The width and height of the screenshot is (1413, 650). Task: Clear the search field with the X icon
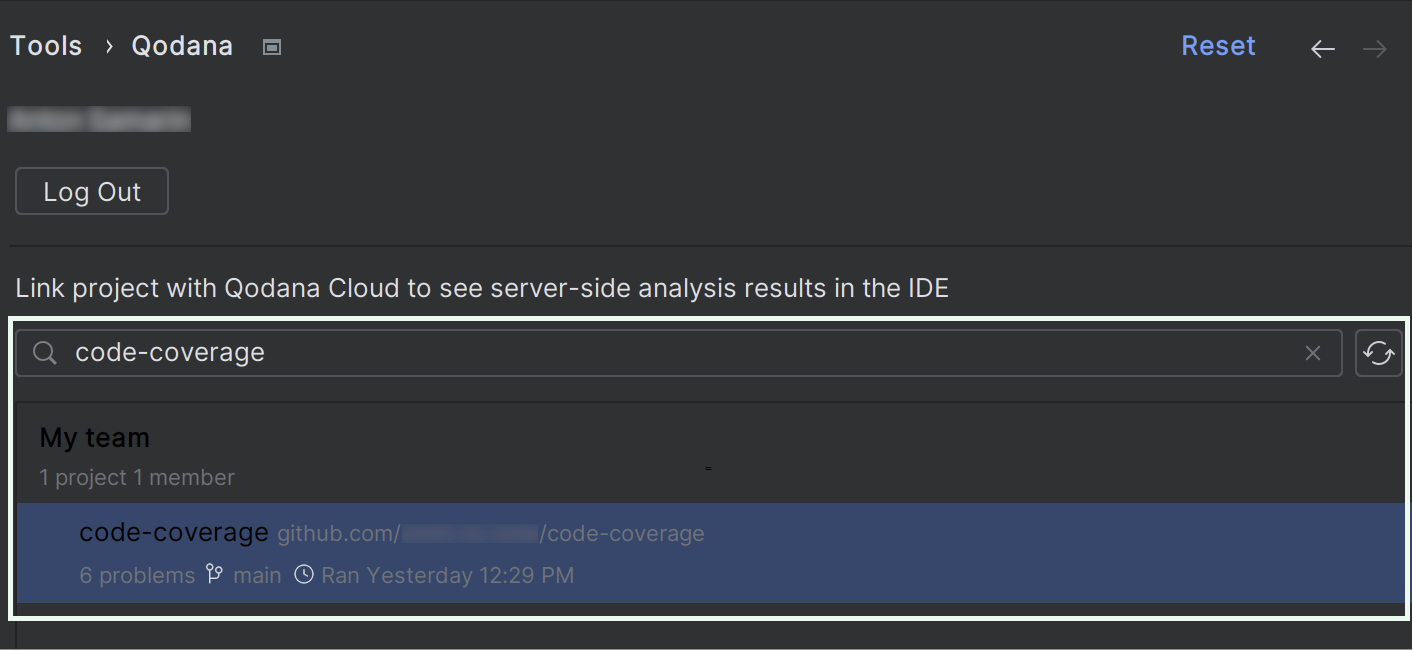point(1312,352)
